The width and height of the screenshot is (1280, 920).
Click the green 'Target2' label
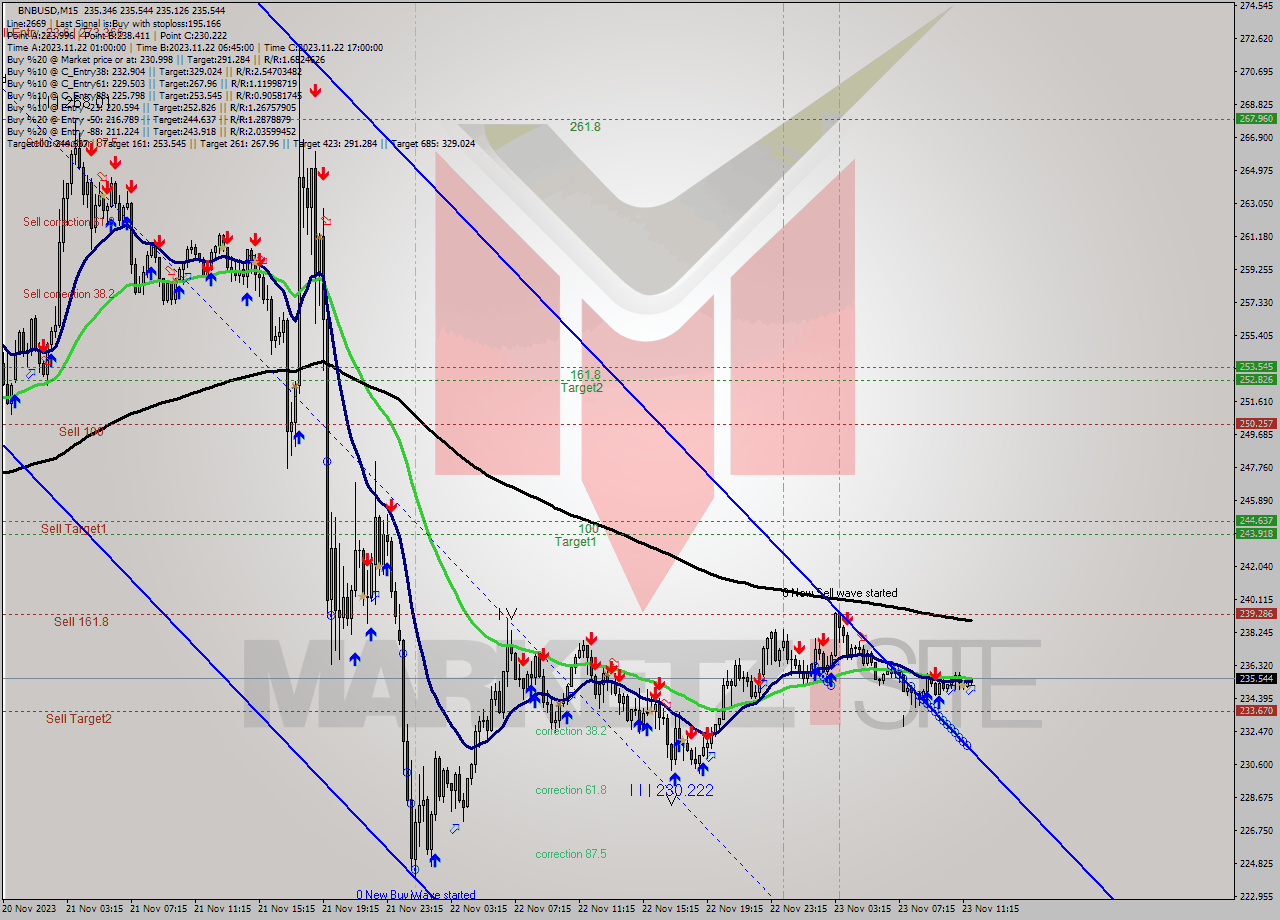pos(581,388)
